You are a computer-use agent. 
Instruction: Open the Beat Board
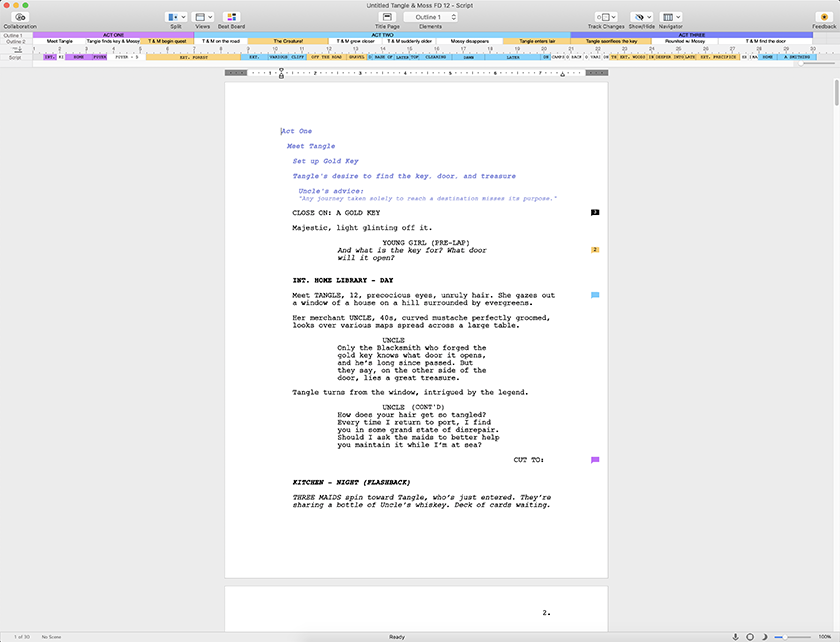tap(231, 17)
